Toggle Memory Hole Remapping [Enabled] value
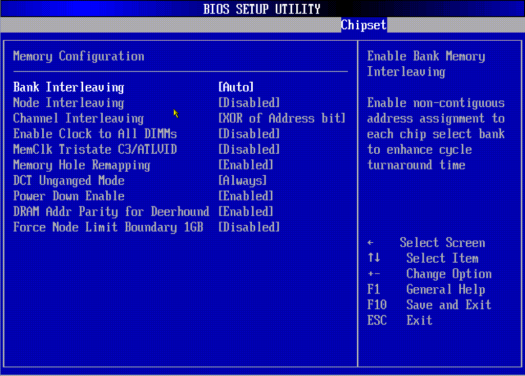The image size is (525, 376). click(x=246, y=165)
